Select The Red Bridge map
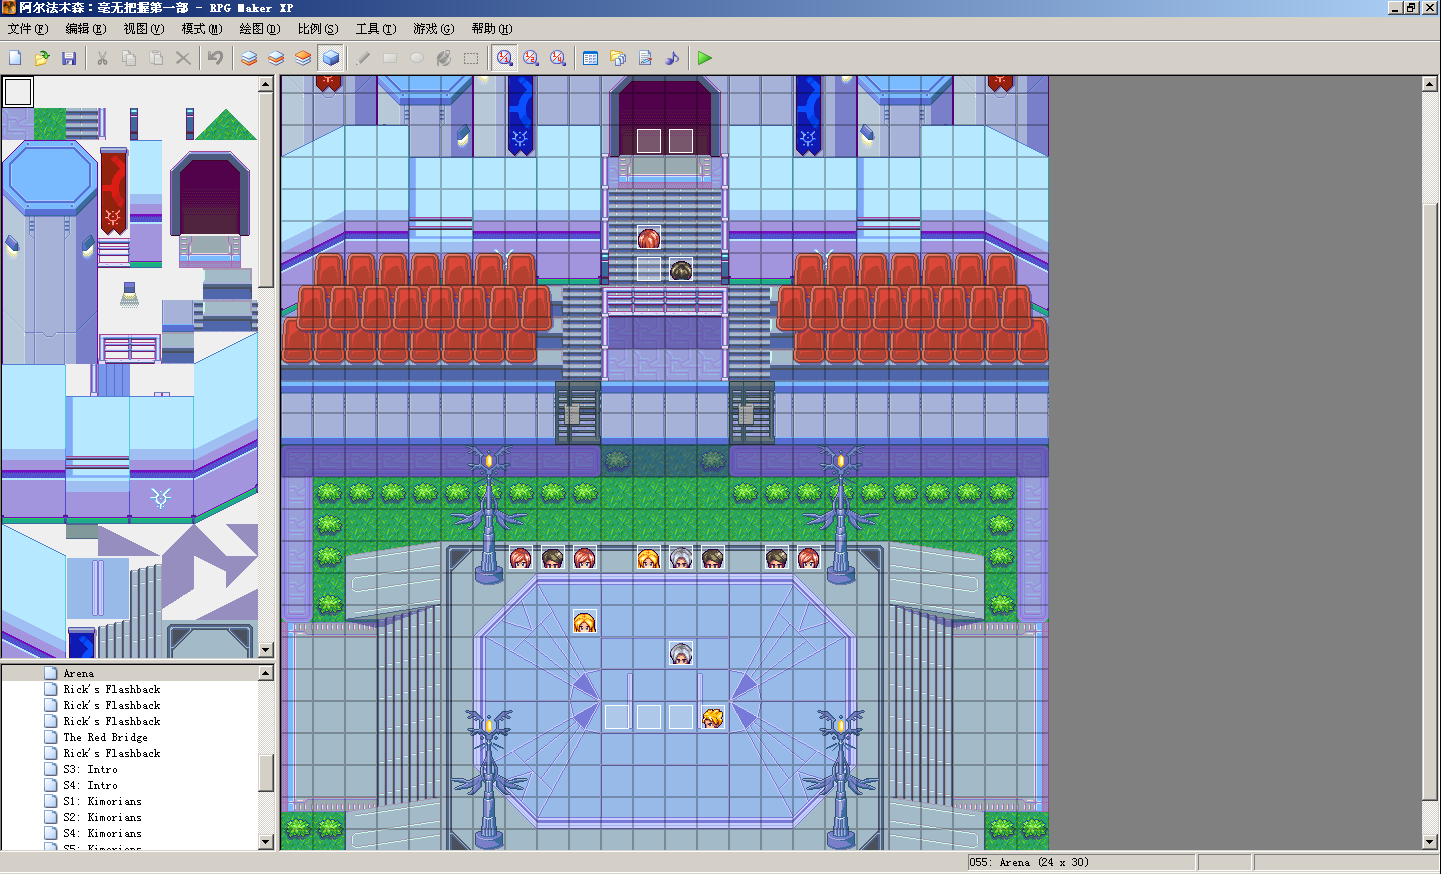The width and height of the screenshot is (1441, 874). coord(105,737)
